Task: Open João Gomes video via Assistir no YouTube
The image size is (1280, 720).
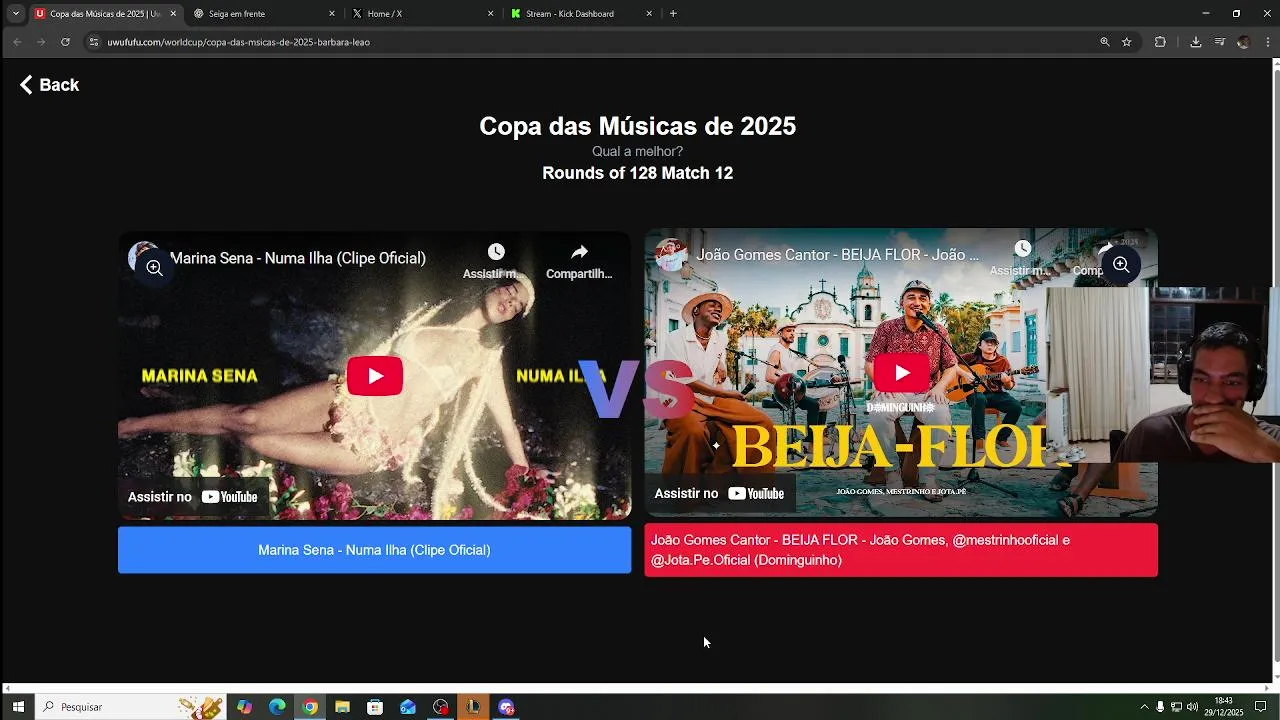Action: [719, 493]
